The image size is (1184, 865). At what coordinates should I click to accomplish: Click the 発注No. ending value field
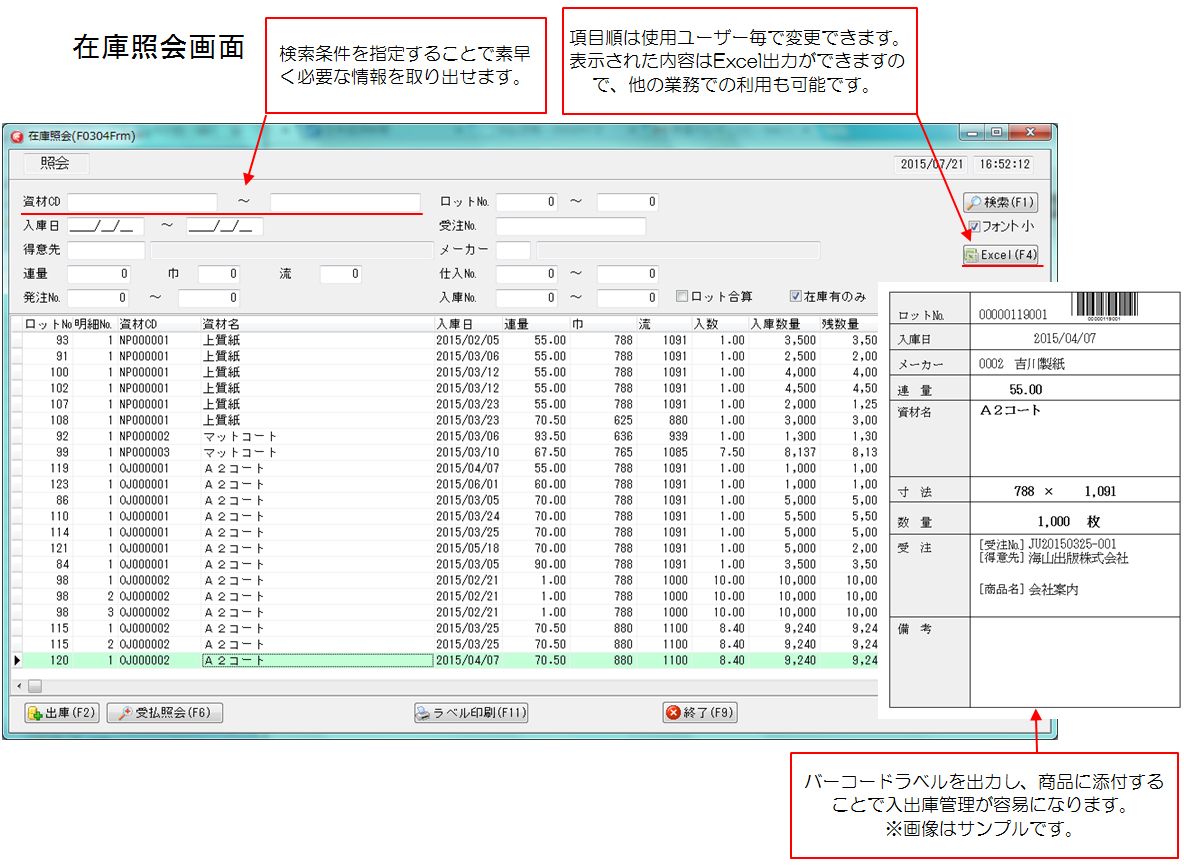[x=209, y=298]
